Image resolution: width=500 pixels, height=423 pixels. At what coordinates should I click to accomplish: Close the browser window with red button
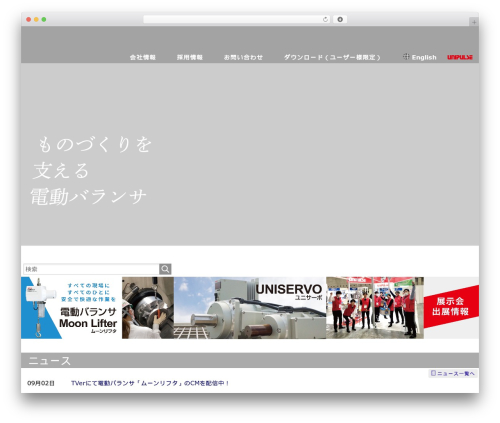click(x=29, y=19)
